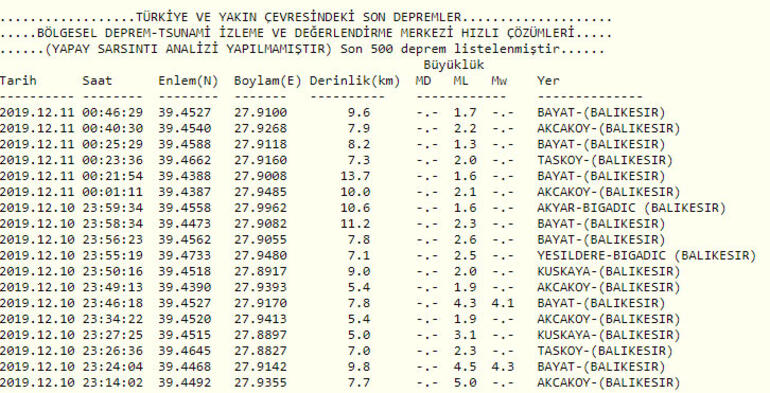Click ML value 2.2
The width and height of the screenshot is (770, 393).
465,129
